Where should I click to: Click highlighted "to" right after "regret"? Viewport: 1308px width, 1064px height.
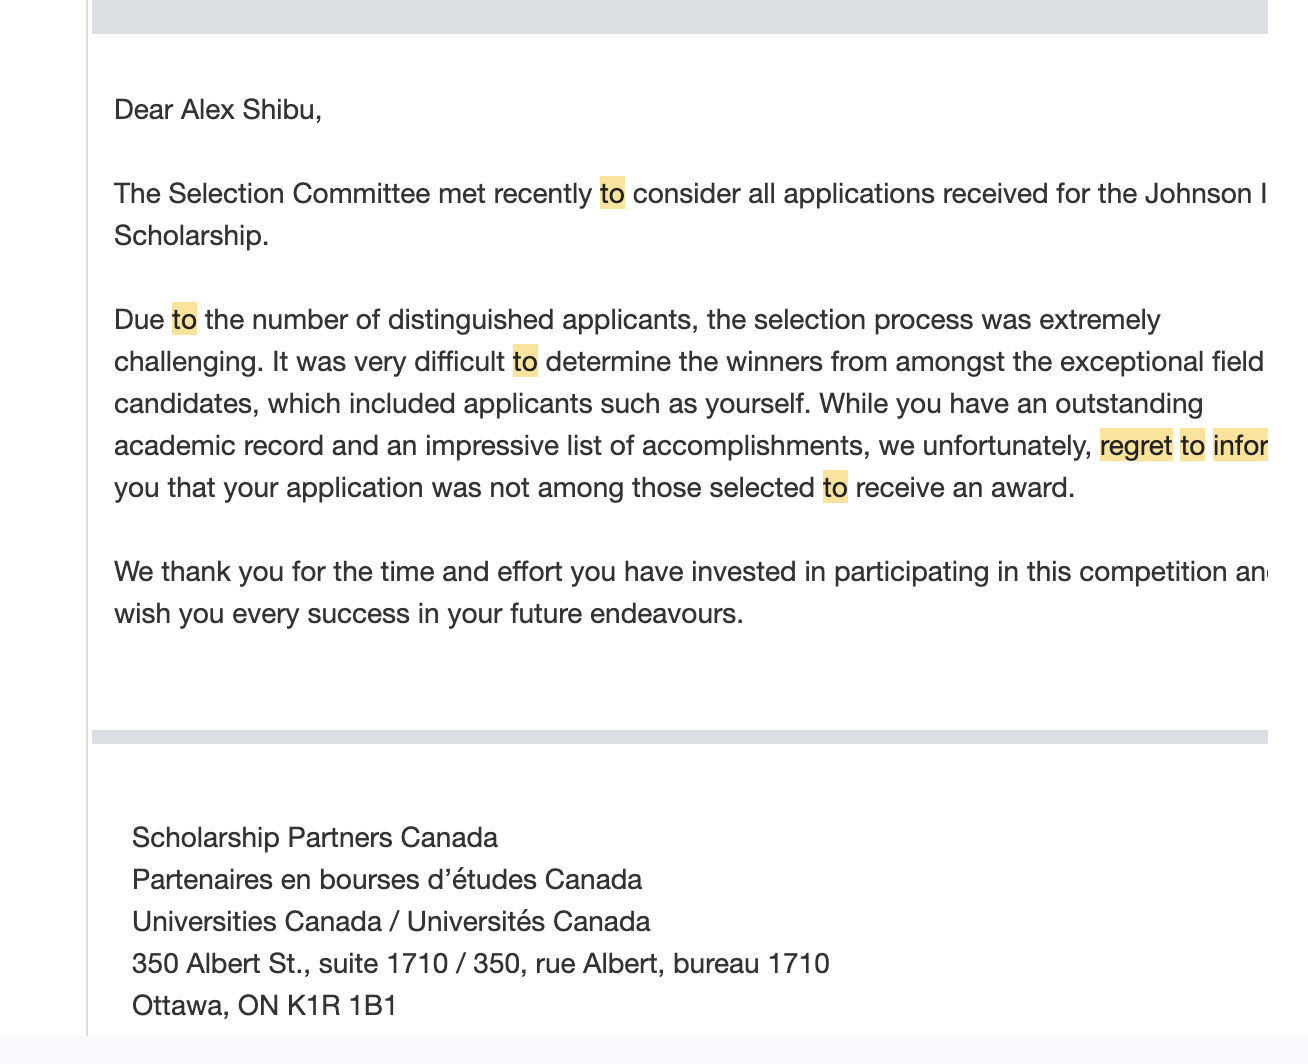(x=1192, y=446)
